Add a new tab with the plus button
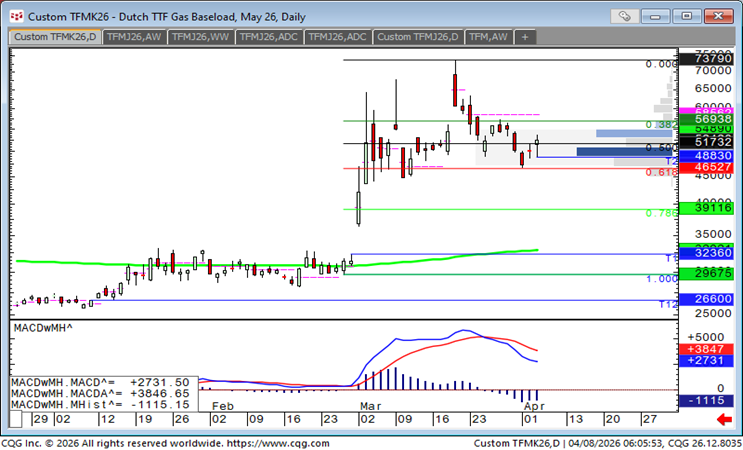Image resolution: width=743 pixels, height=450 pixels. click(x=525, y=37)
